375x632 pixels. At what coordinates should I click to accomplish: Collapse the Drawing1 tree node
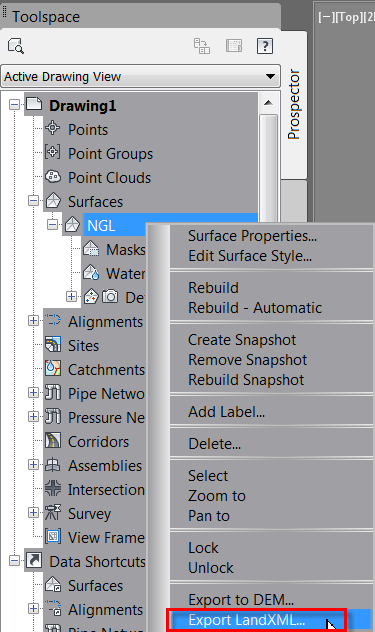point(14,105)
